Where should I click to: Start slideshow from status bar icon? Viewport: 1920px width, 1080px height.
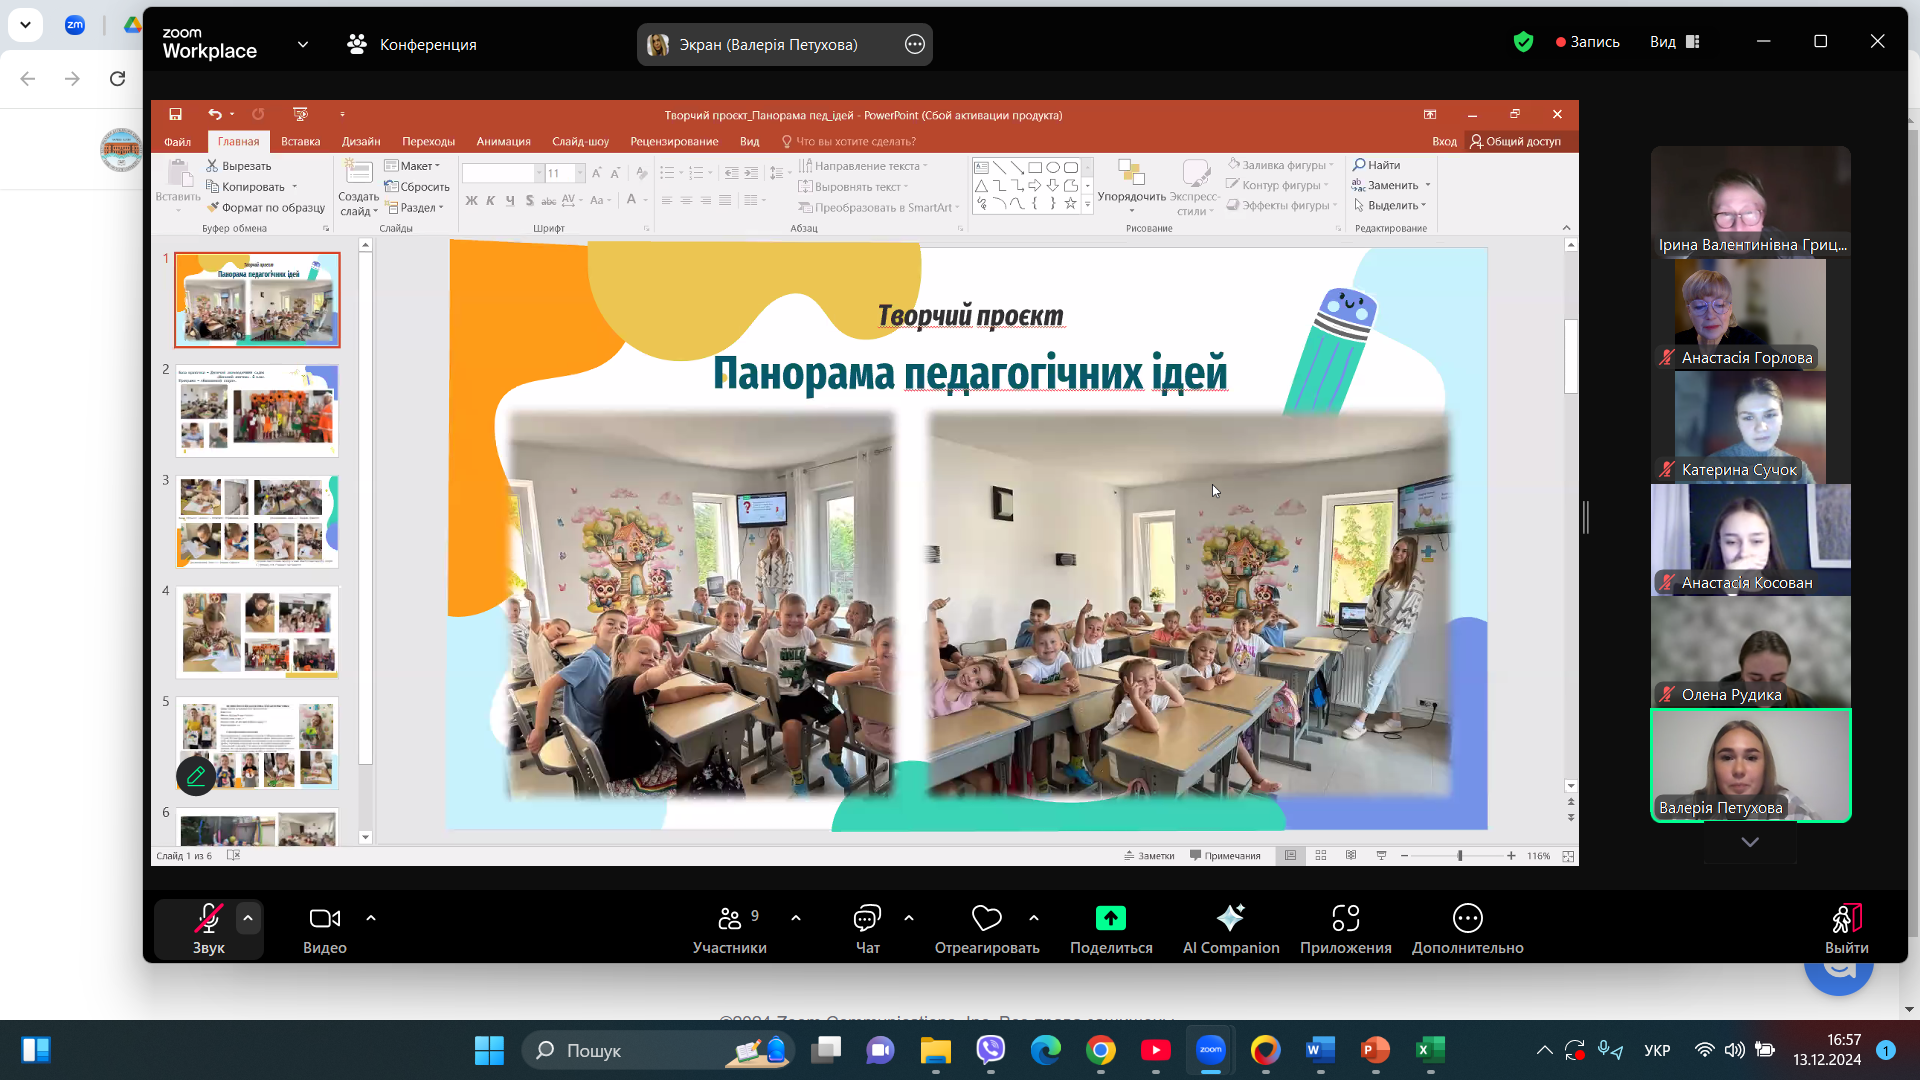click(1381, 856)
